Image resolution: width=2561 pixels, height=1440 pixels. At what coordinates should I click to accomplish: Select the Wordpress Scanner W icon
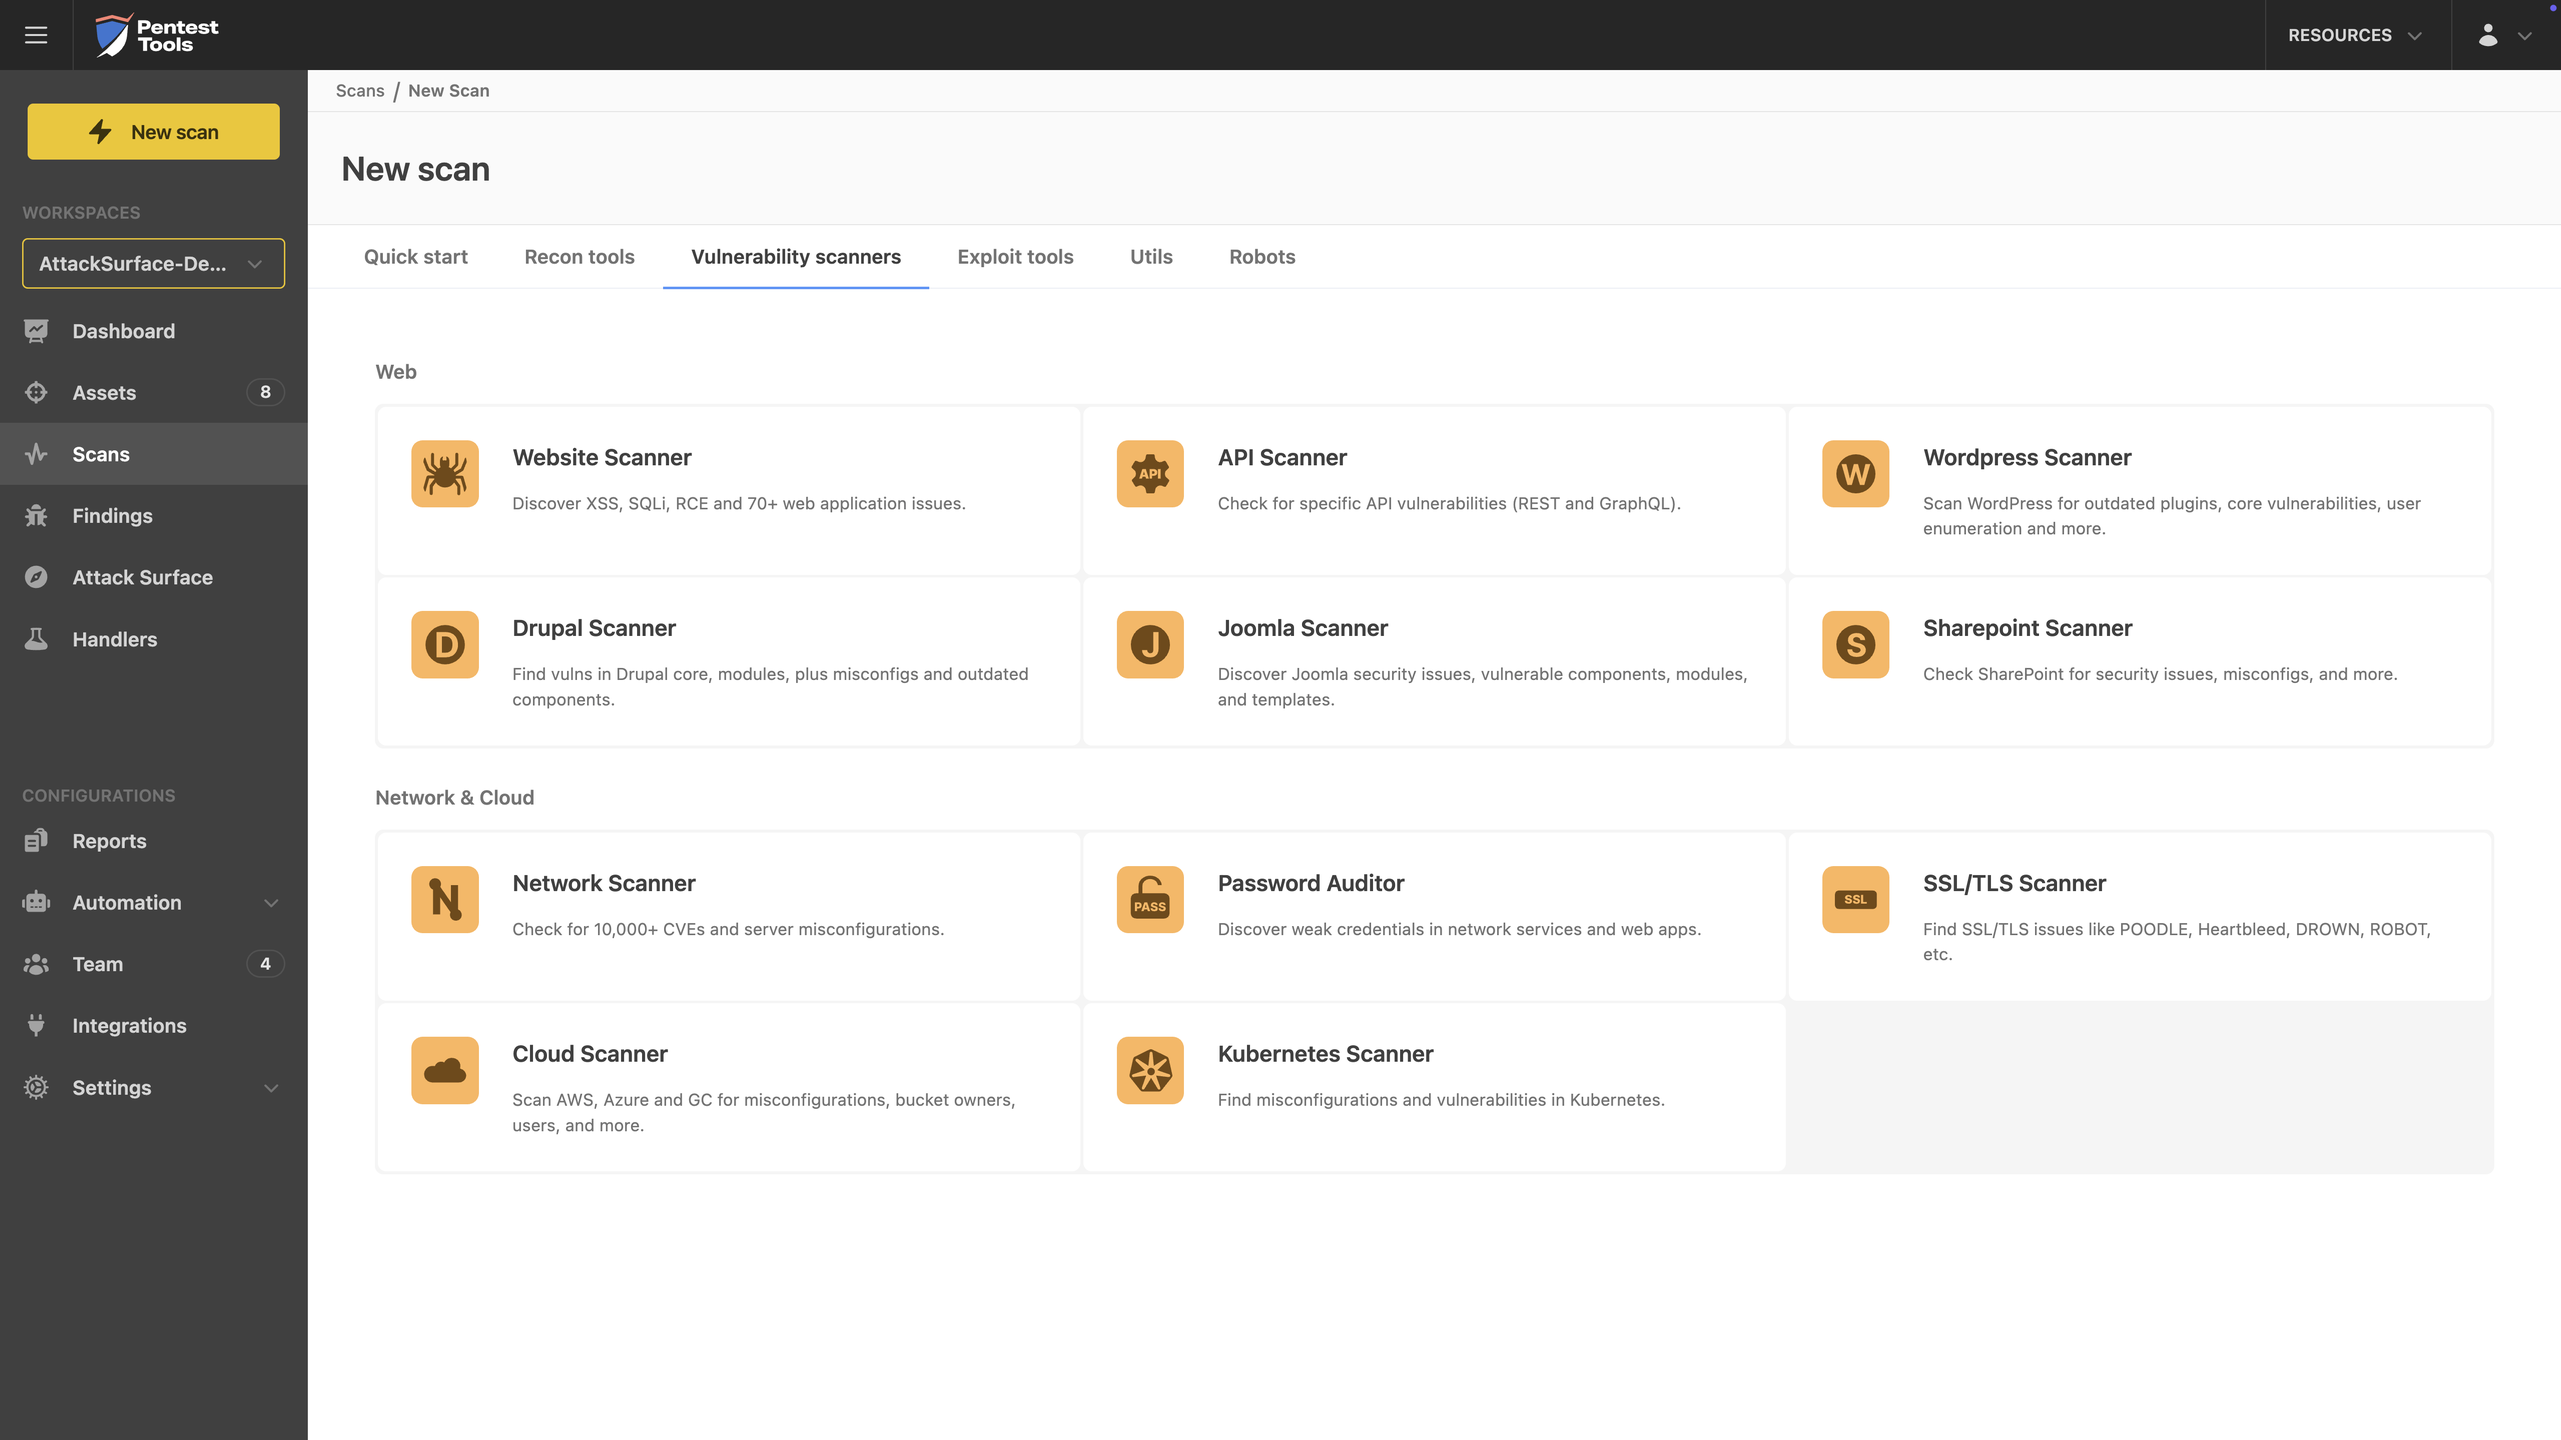(x=1855, y=474)
